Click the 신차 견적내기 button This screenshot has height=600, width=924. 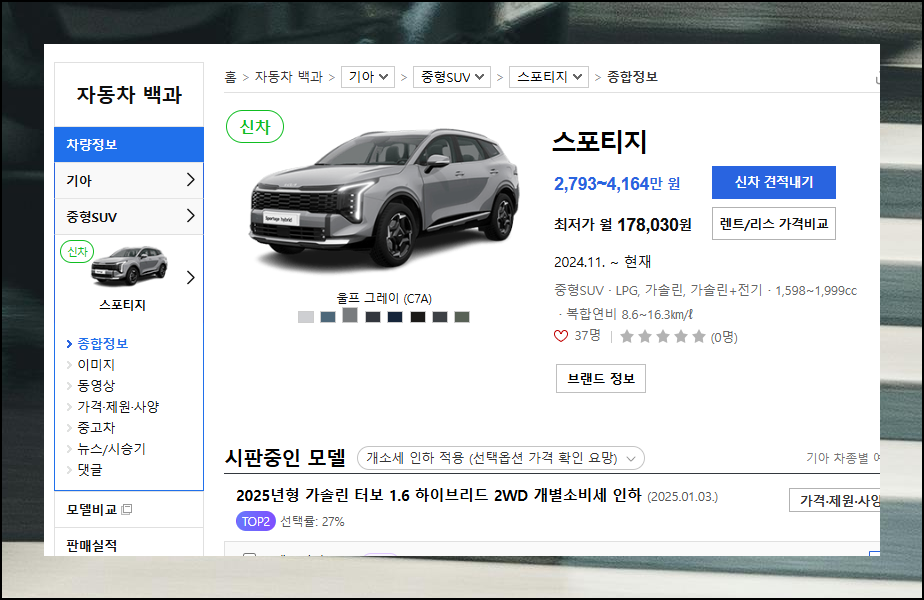(774, 182)
